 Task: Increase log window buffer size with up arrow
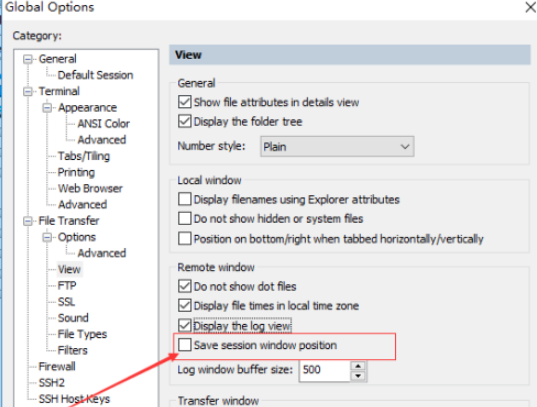pos(358,366)
